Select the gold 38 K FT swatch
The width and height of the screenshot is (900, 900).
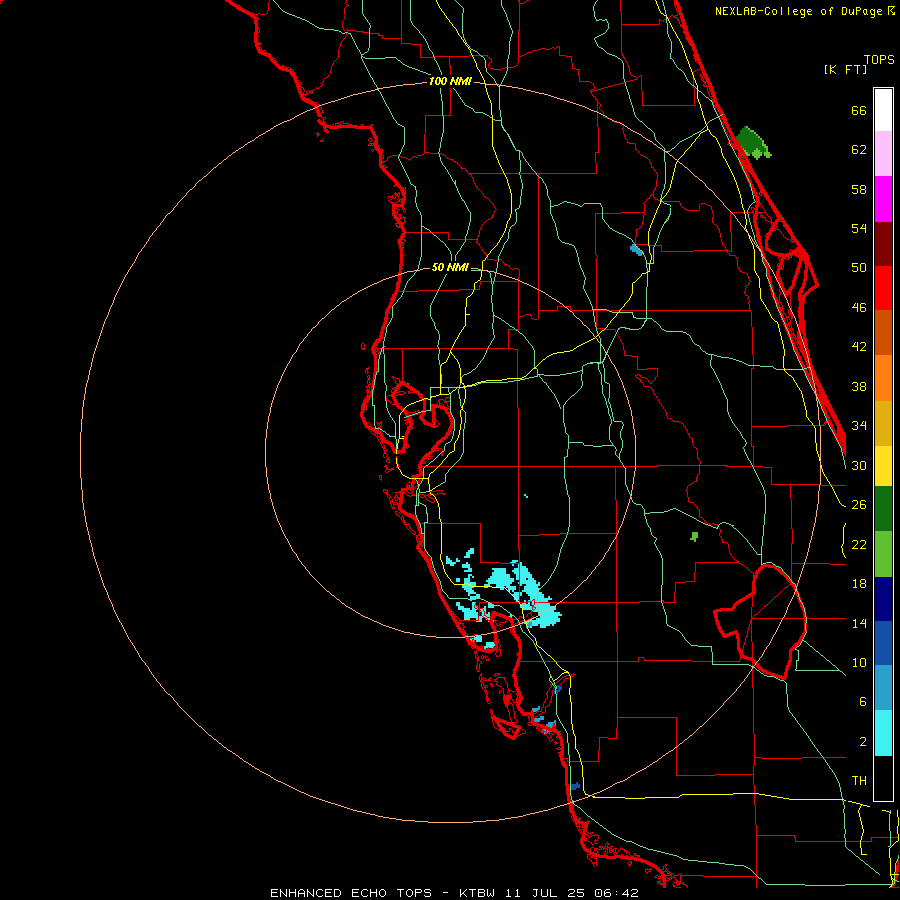(883, 423)
